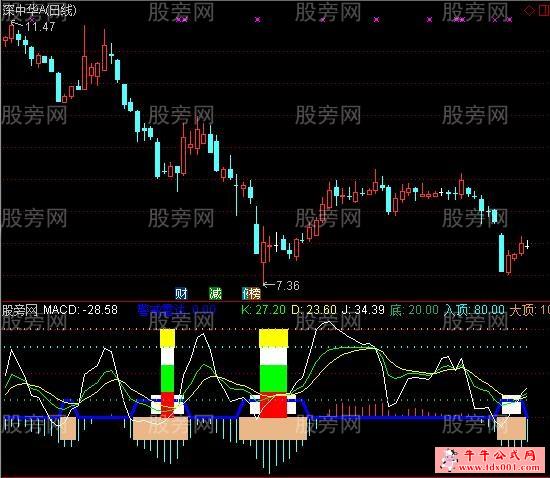The width and height of the screenshot is (550, 478).
Task: Select the MACD: -28.58 indicator value
Action: click(80, 310)
